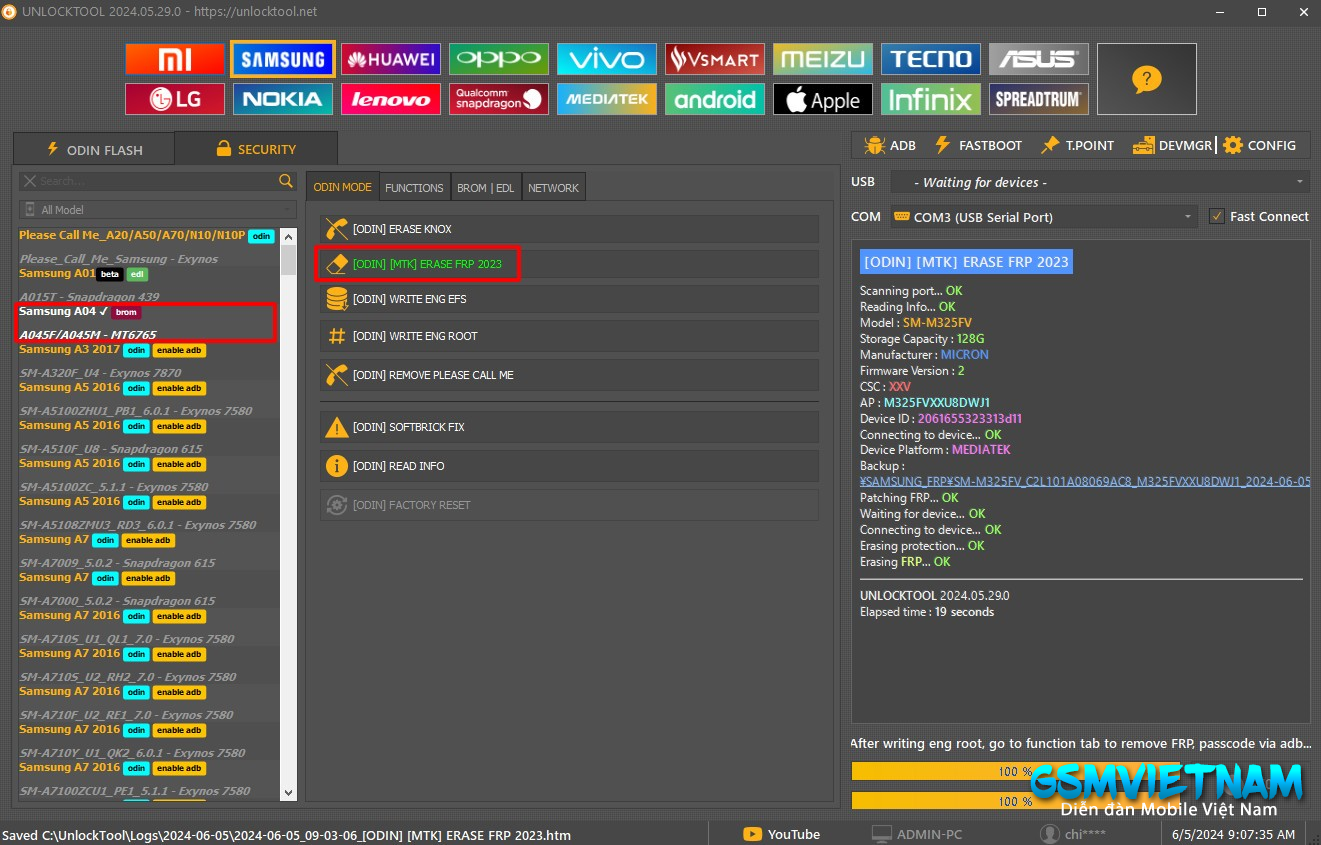The height and width of the screenshot is (845, 1321).
Task: Open the COM port dropdown
Action: coord(1043,217)
